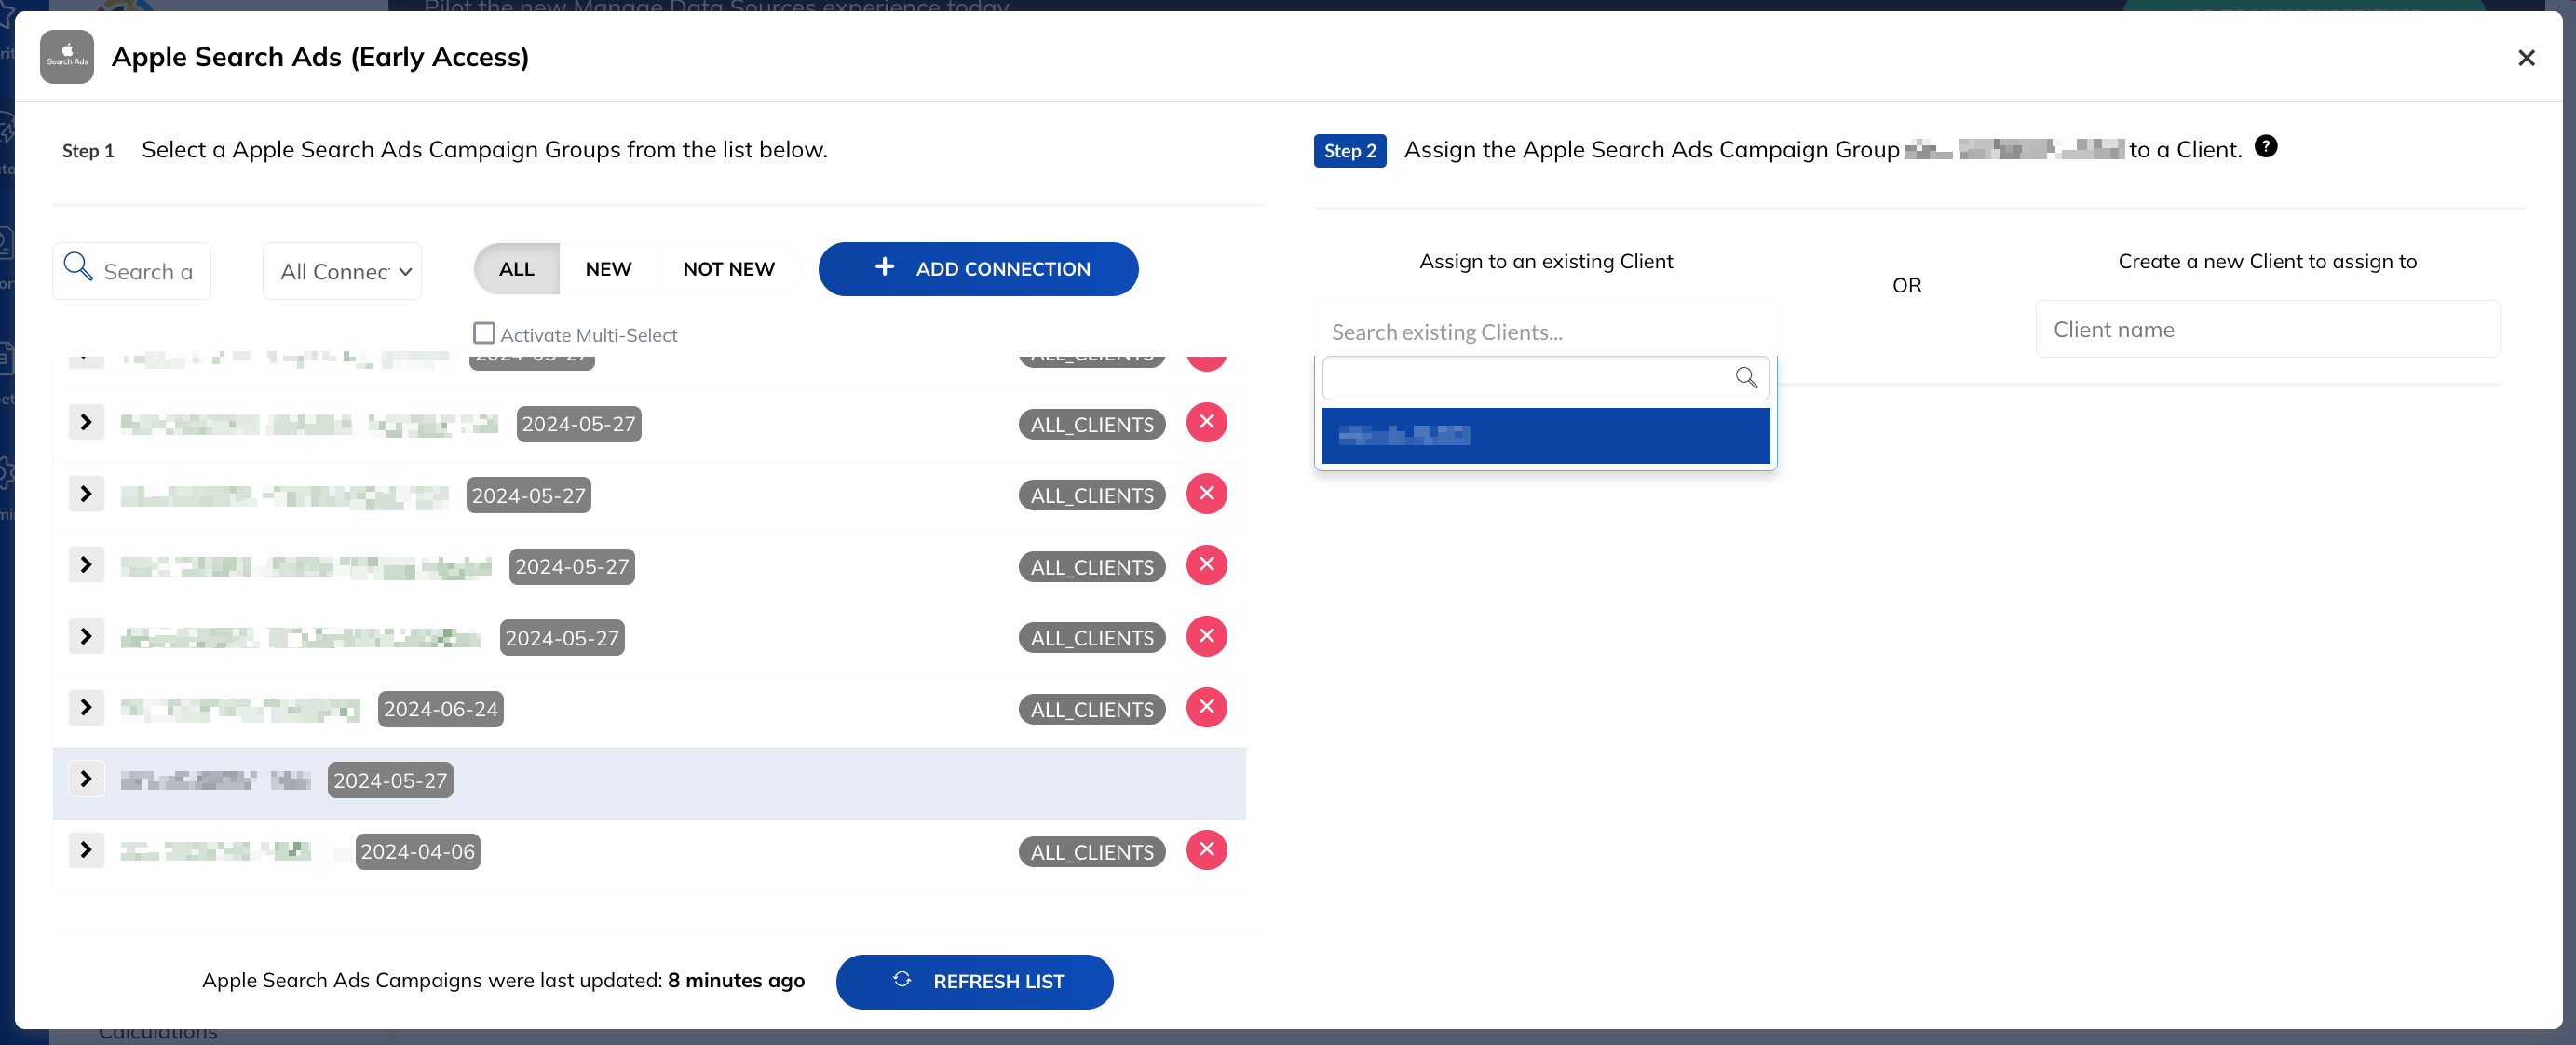
Task: Focus the campaign search input field
Action: point(131,271)
